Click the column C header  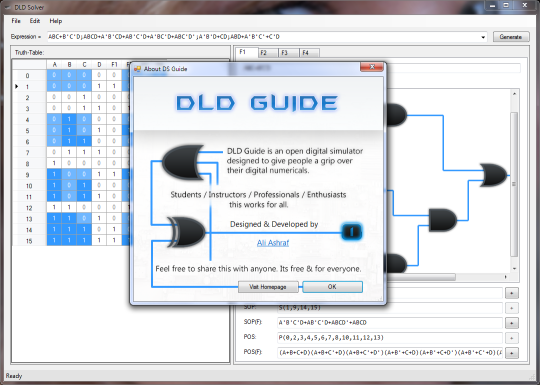pyautogui.click(x=84, y=64)
